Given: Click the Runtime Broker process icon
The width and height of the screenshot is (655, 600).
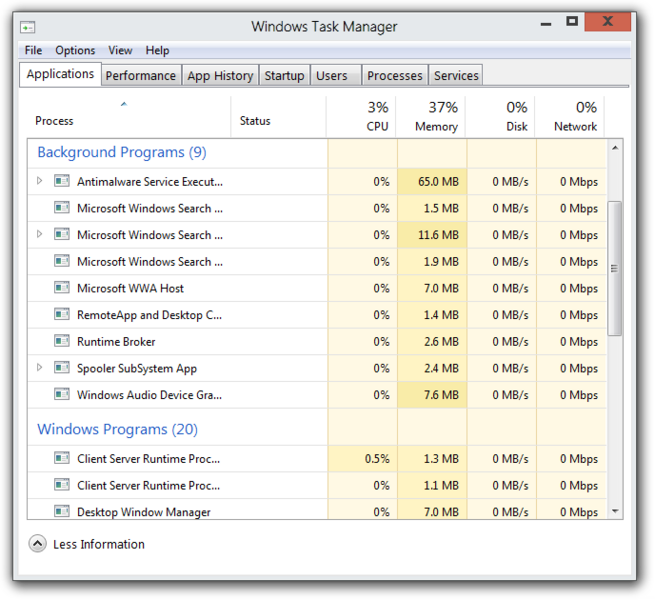Looking at the screenshot, I should click(62, 342).
